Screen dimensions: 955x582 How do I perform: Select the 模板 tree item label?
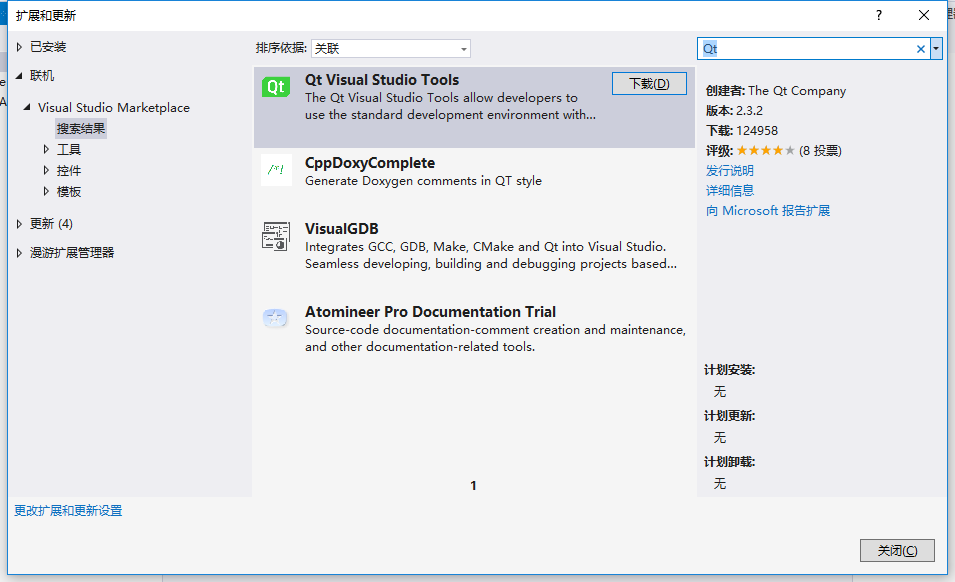69,192
